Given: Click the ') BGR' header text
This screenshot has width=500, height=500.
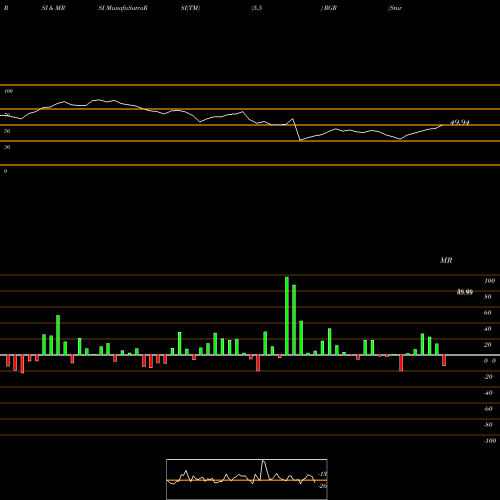Looking at the screenshot, I should [329, 8].
